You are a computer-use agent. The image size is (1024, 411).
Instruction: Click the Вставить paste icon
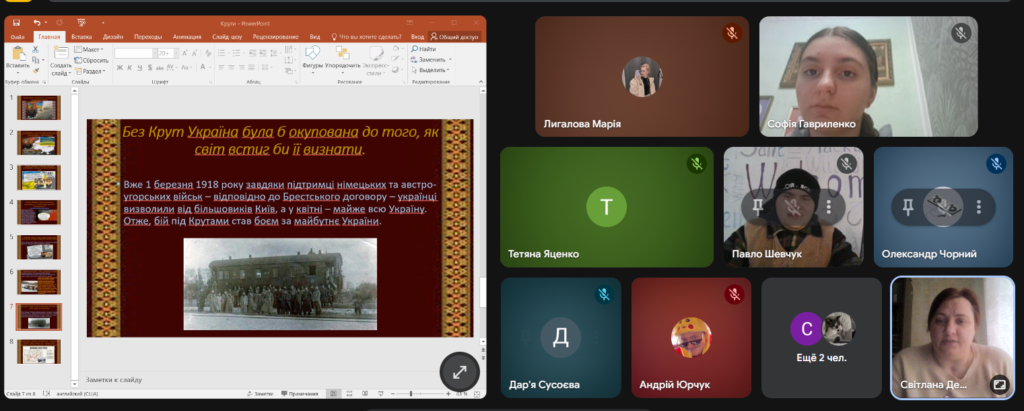tap(17, 56)
